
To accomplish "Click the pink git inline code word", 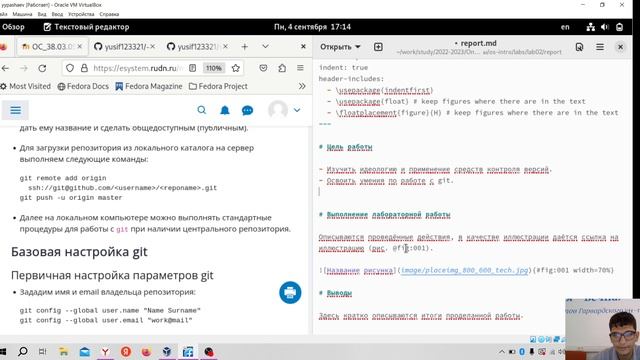I will (122, 229).
